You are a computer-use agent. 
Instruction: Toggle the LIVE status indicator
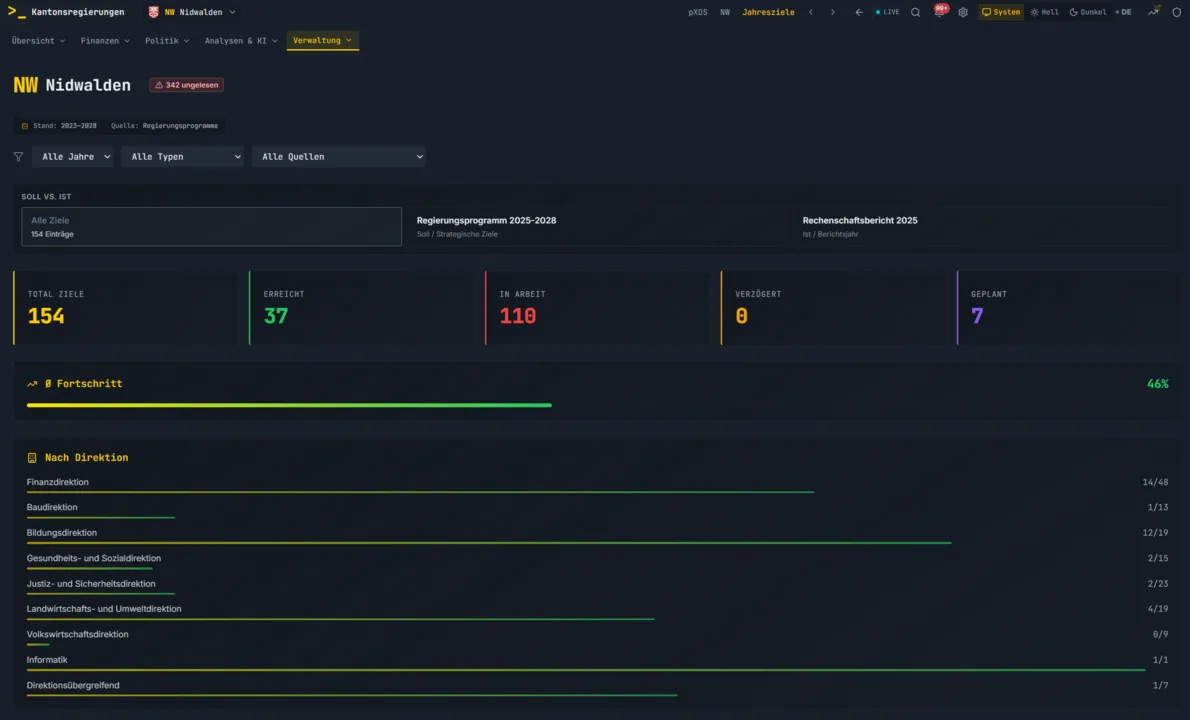point(887,12)
